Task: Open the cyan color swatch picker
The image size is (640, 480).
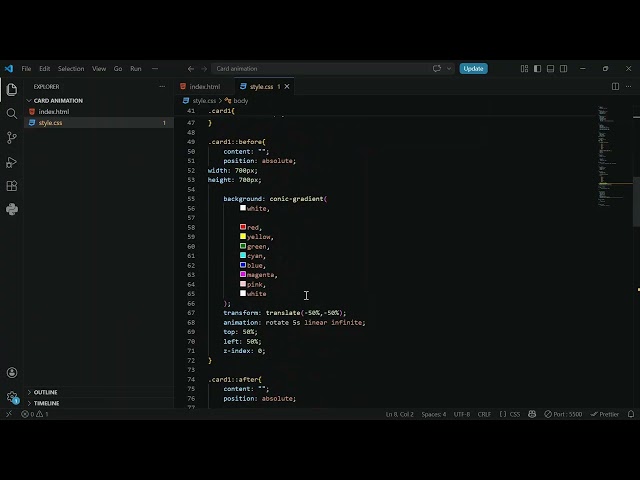Action: (243, 256)
